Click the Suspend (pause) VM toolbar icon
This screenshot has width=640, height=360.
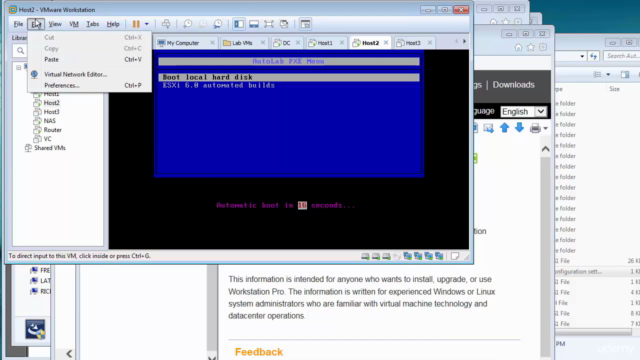136,24
